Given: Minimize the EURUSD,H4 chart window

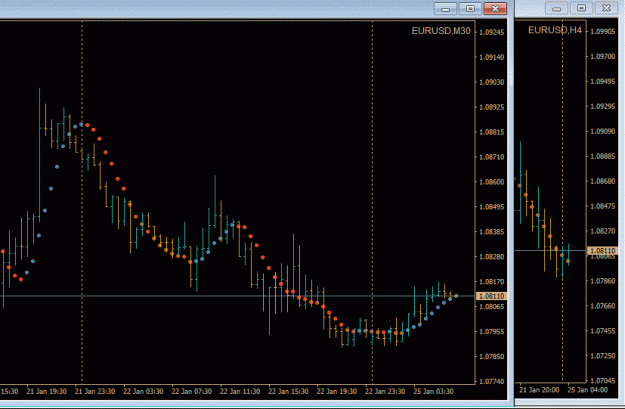Looking at the screenshot, I should tap(556, 8).
